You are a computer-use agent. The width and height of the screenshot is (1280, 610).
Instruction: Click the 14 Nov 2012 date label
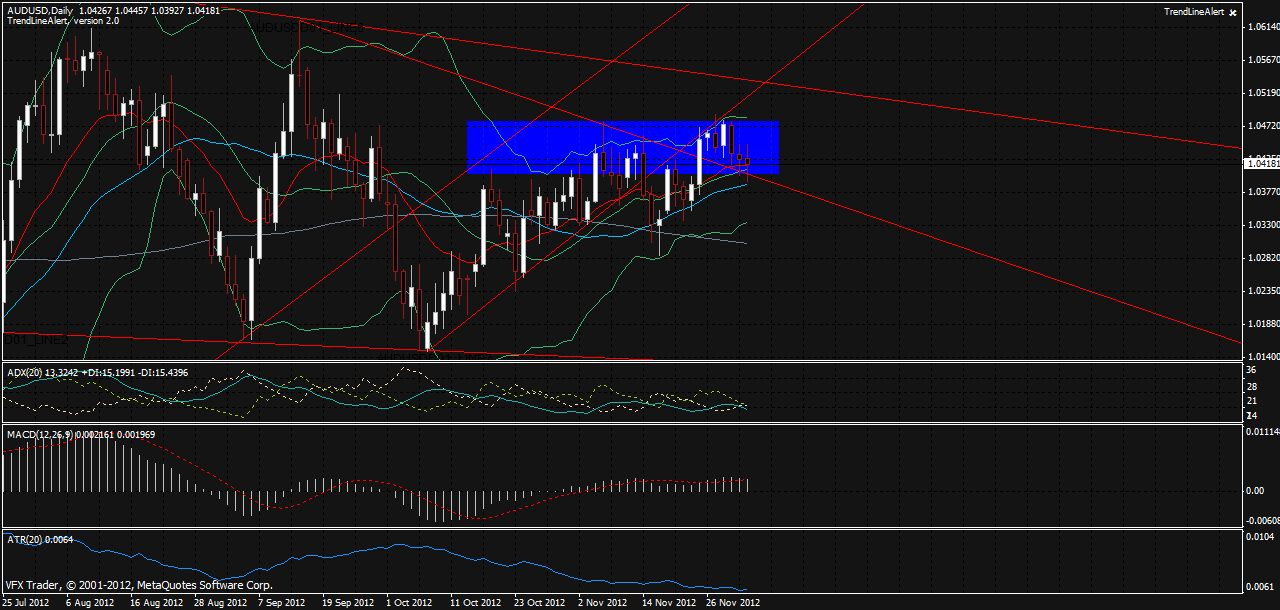(668, 603)
